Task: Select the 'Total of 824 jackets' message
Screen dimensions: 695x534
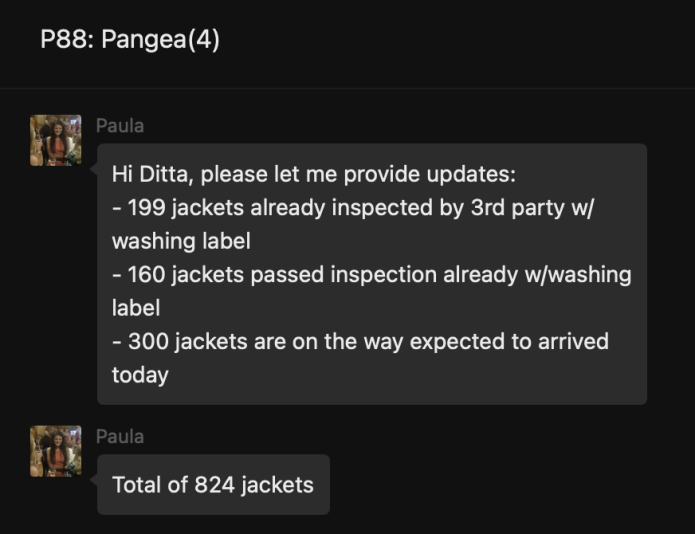Action: click(213, 485)
